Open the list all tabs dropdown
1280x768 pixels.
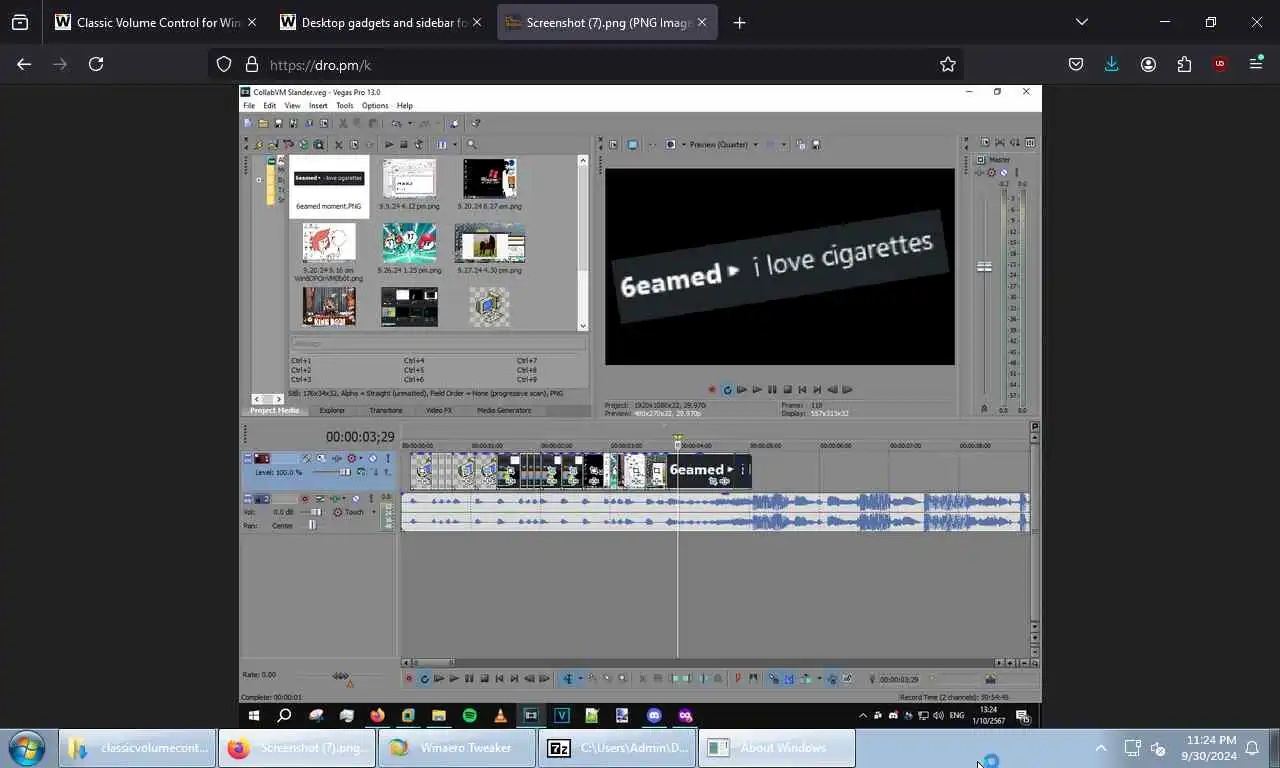pyautogui.click(x=1081, y=22)
